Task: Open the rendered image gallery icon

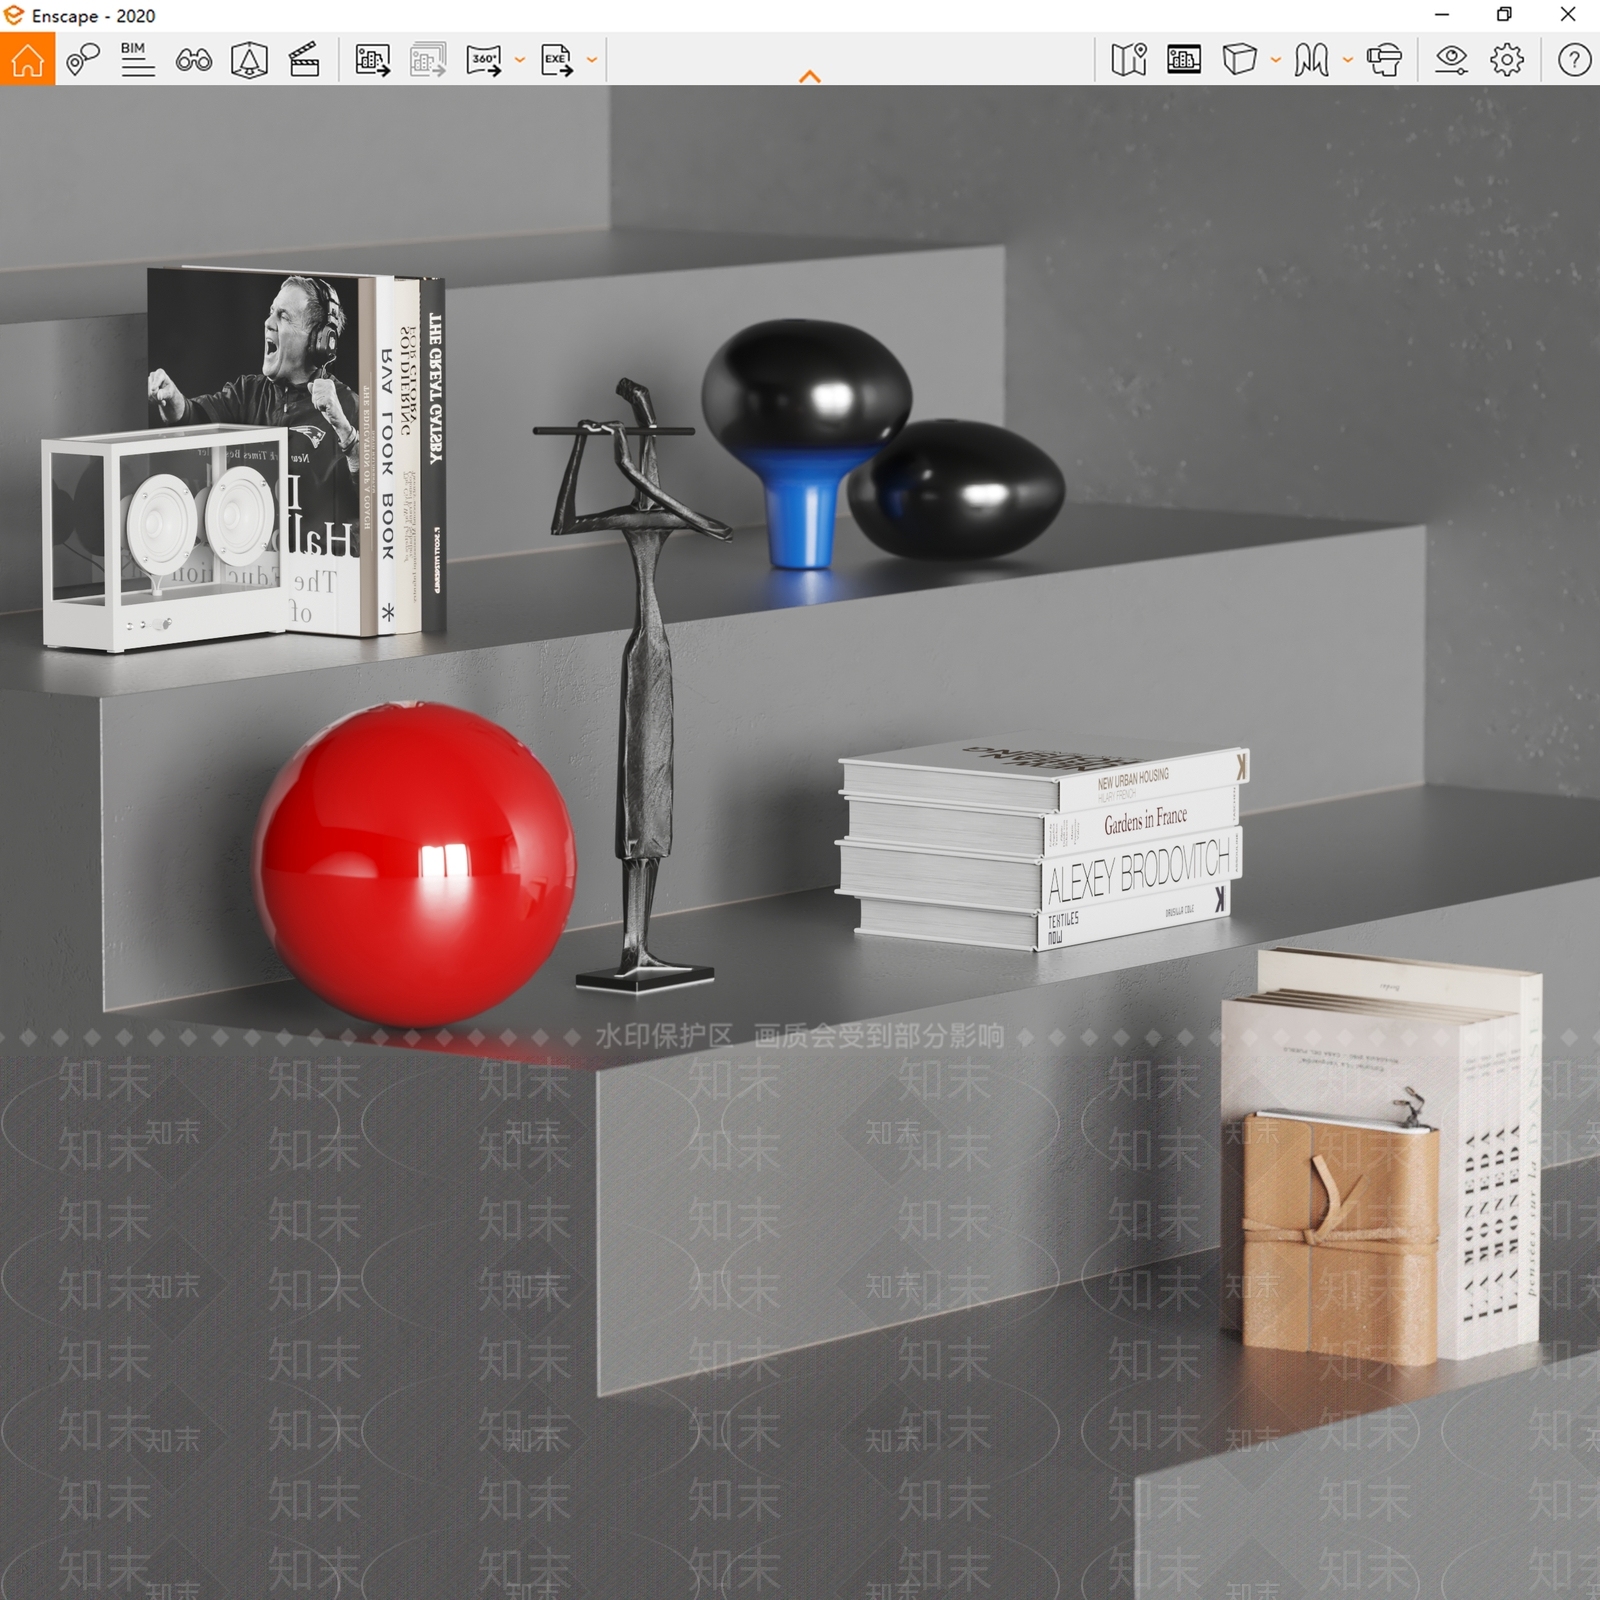Action: (1184, 60)
